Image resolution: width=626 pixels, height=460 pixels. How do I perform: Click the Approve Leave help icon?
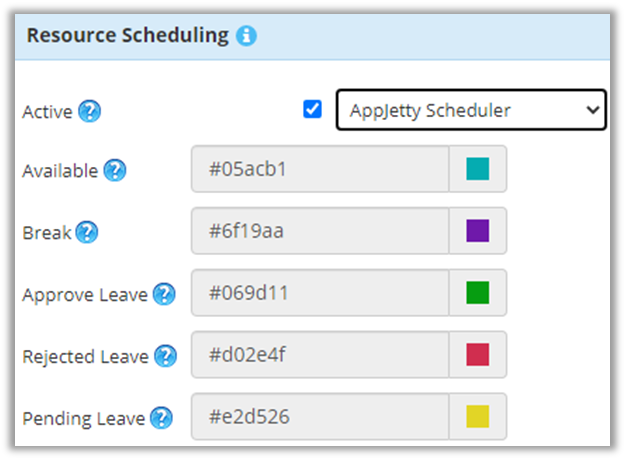click(164, 295)
